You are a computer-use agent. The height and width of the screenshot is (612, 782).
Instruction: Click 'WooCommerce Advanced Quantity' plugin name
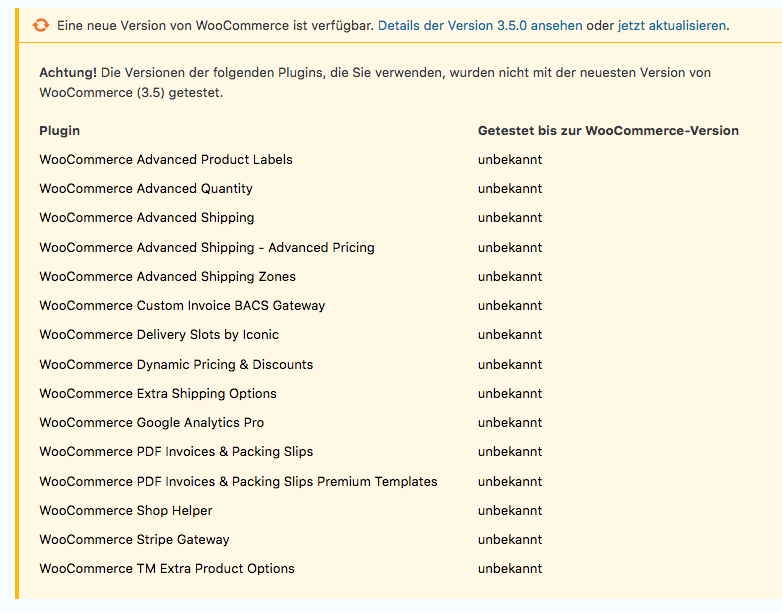146,189
